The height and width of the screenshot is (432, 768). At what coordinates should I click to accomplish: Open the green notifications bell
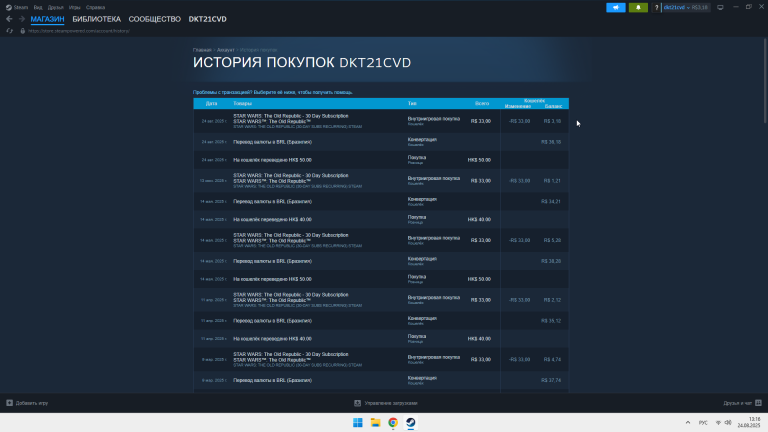click(x=638, y=7)
